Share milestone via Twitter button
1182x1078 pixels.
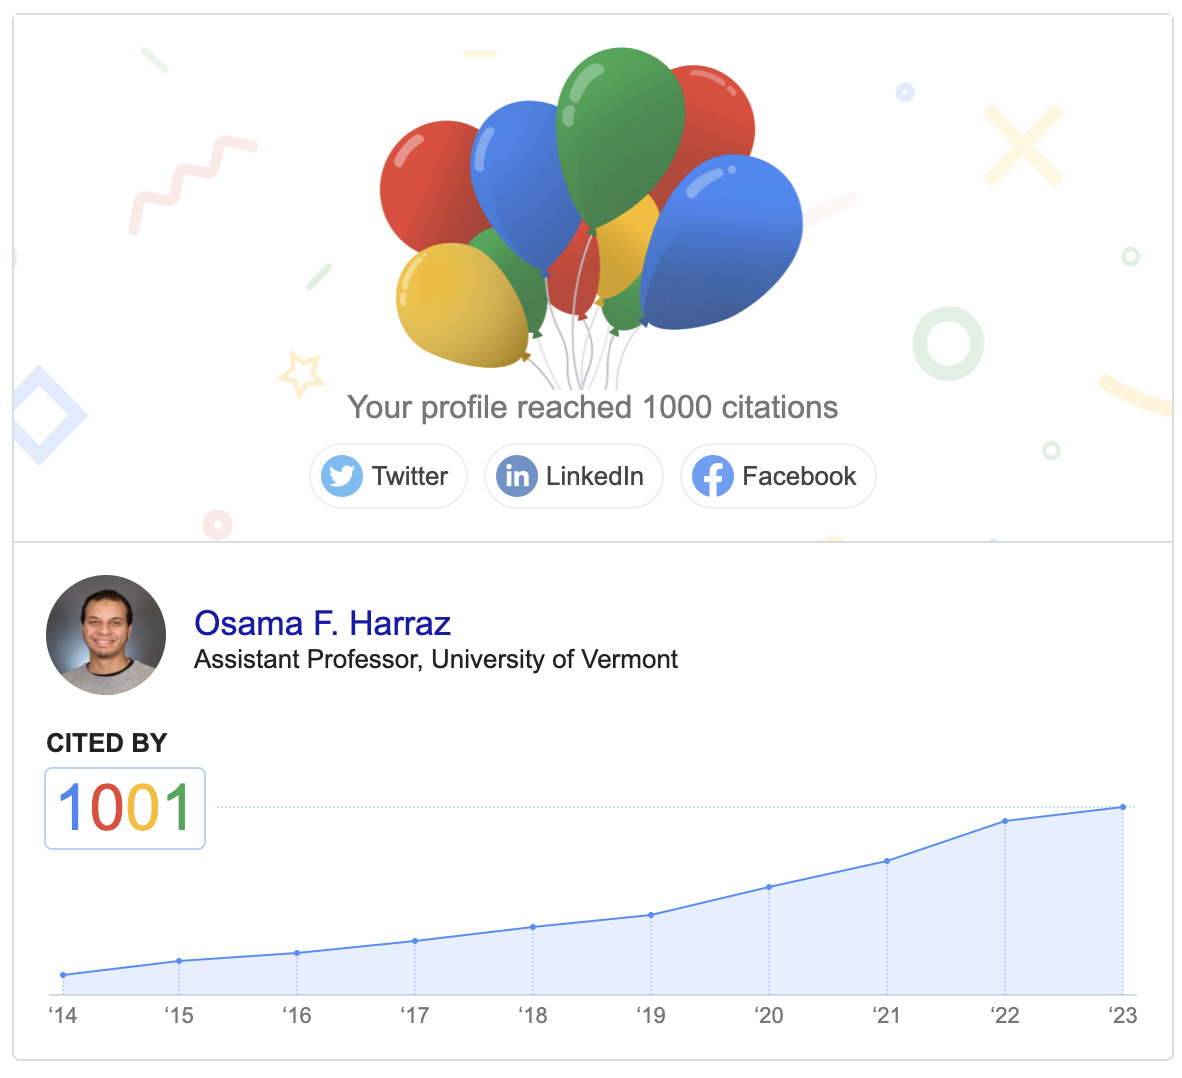[x=388, y=476]
